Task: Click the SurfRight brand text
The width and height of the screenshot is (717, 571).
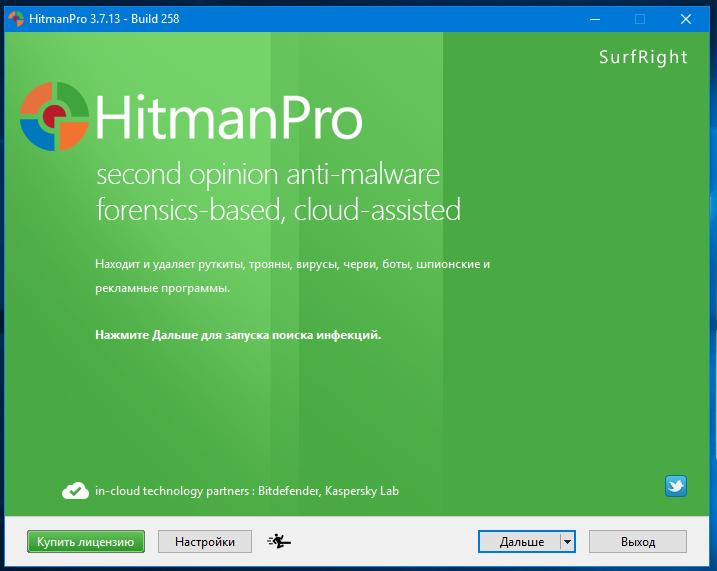Action: coord(643,57)
